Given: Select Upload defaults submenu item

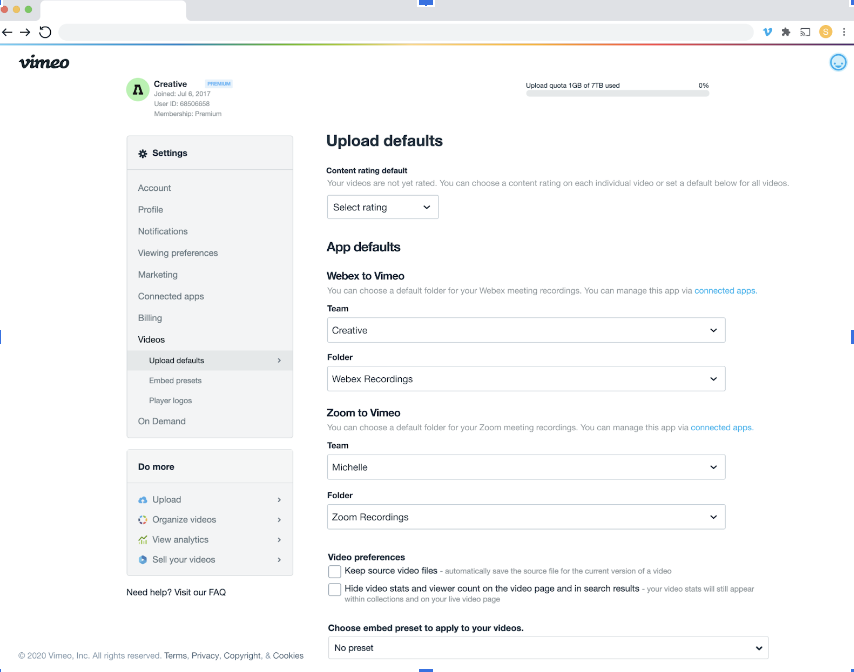Looking at the screenshot, I should pyautogui.click(x=210, y=361).
